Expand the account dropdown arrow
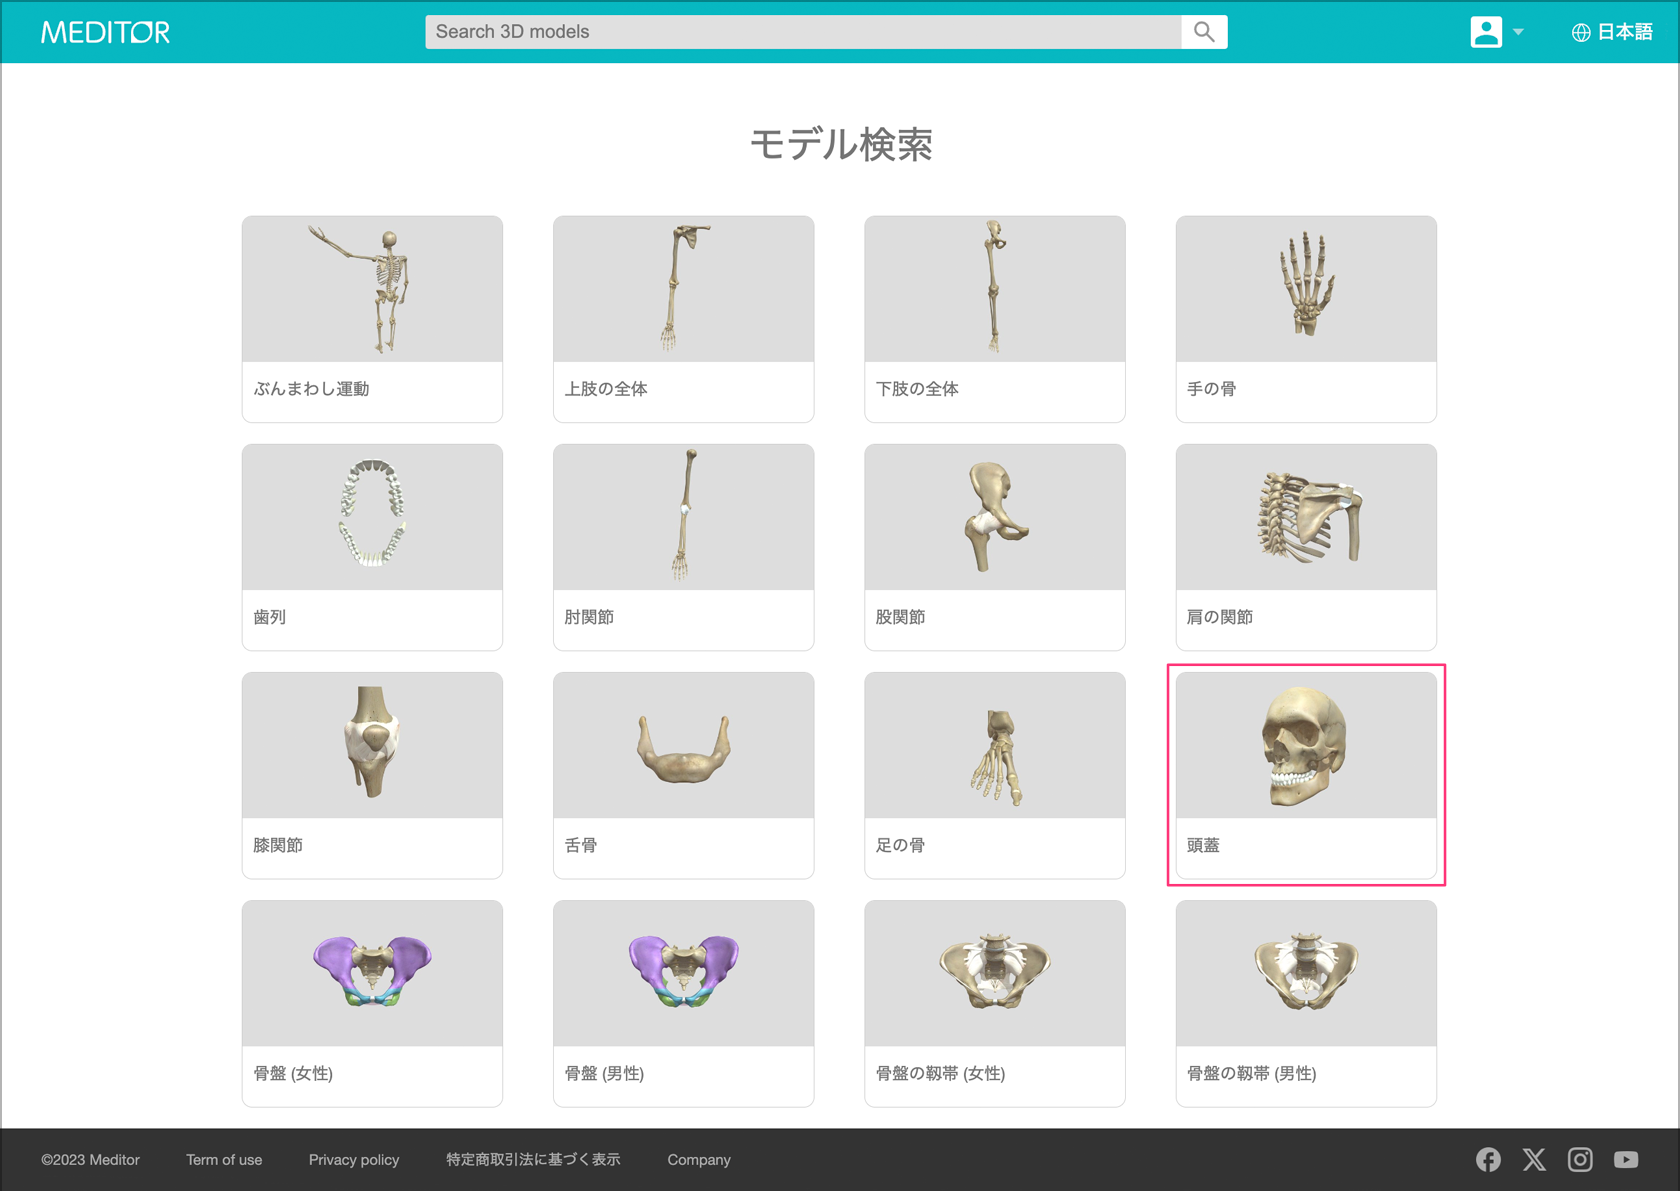This screenshot has width=1680, height=1191. pyautogui.click(x=1519, y=32)
